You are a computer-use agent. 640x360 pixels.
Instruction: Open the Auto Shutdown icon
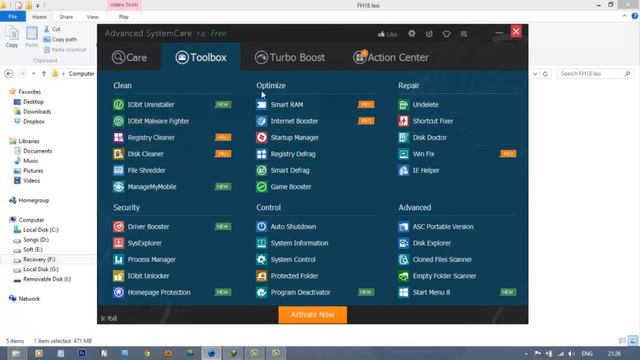[262, 227]
